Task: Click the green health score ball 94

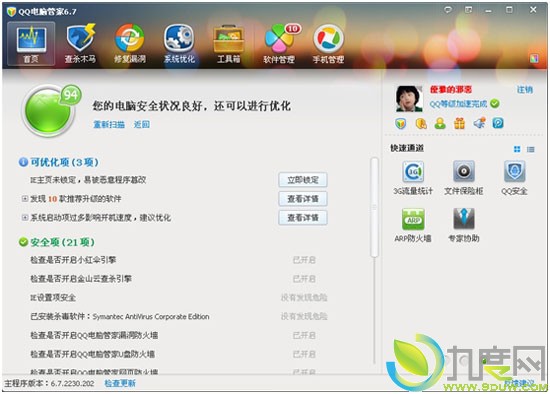Action: (49, 110)
